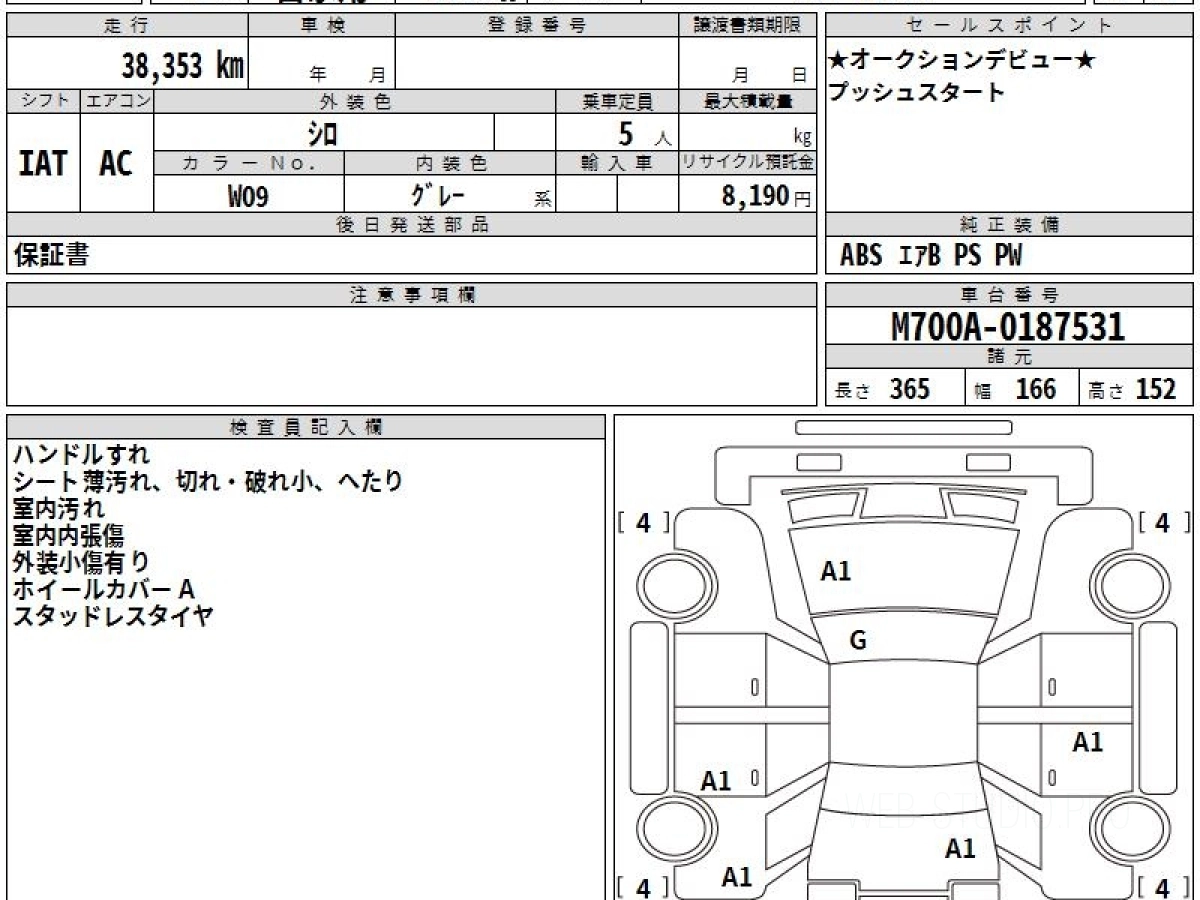Click the 諸元 header
This screenshot has height=900, width=1200.
click(1010, 357)
